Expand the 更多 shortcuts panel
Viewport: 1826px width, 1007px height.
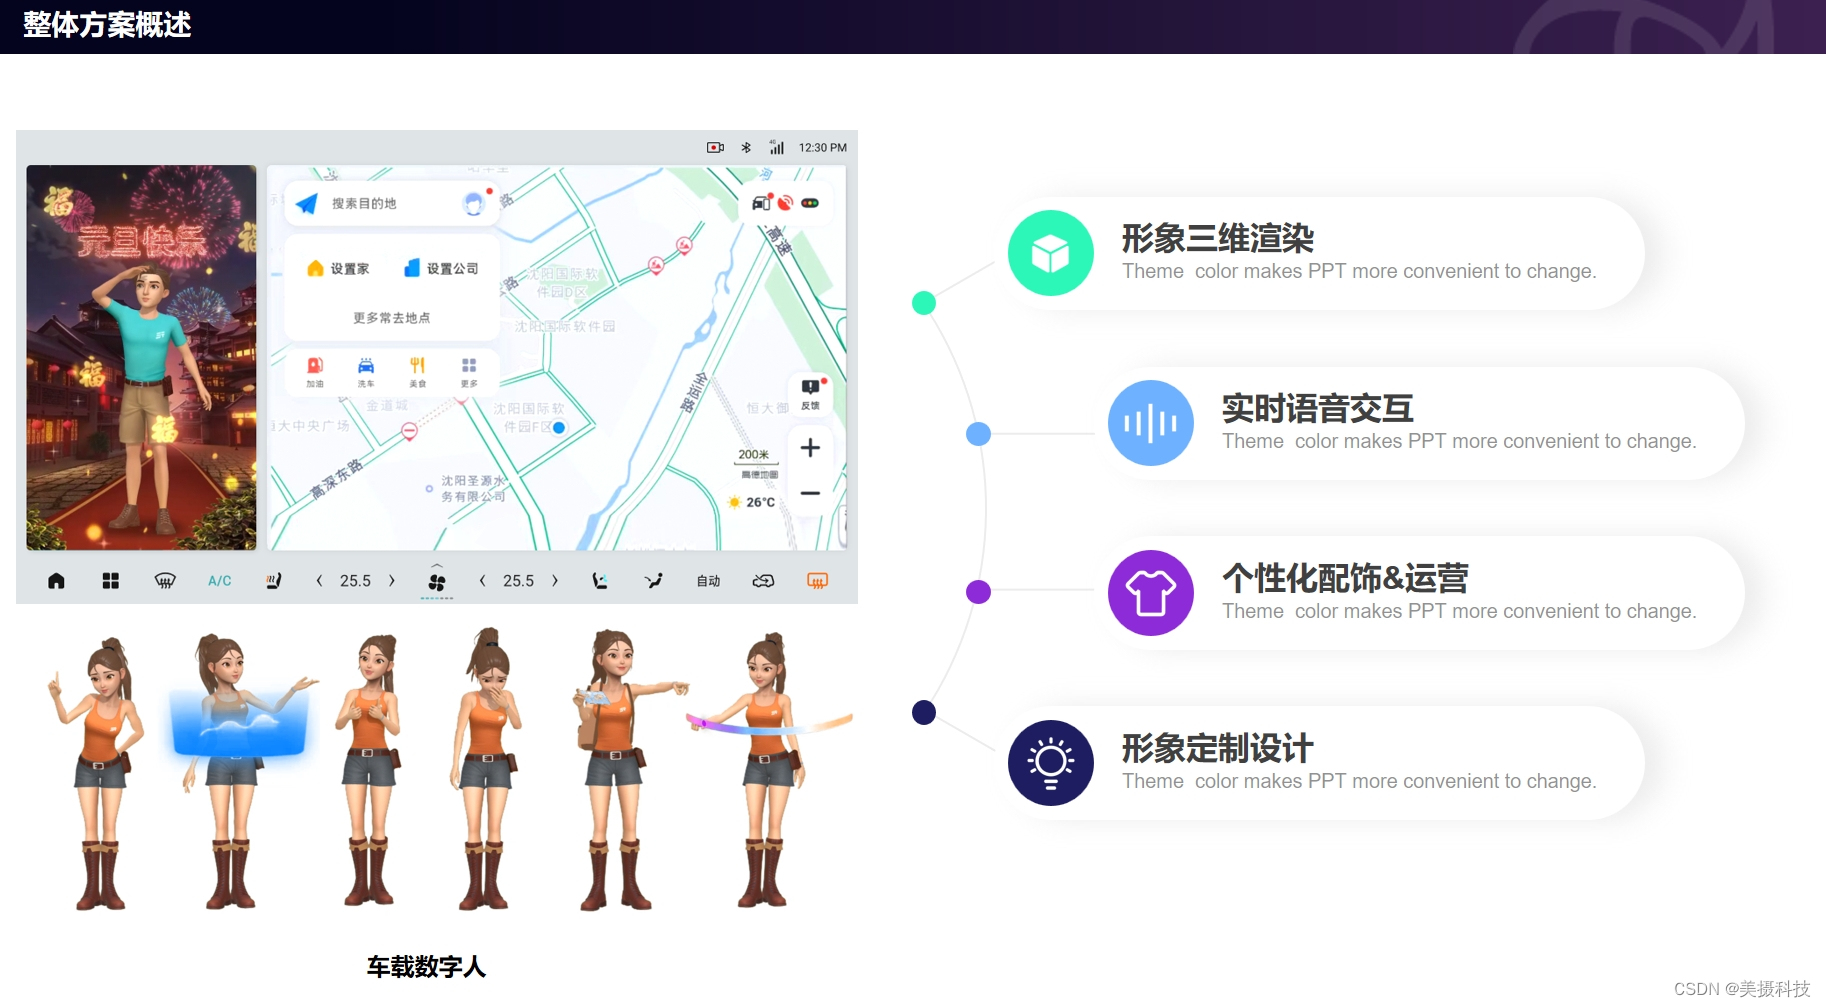pyautogui.click(x=470, y=365)
